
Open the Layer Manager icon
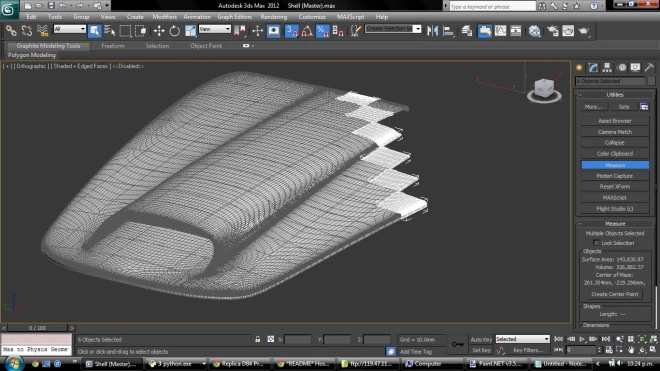467,31
